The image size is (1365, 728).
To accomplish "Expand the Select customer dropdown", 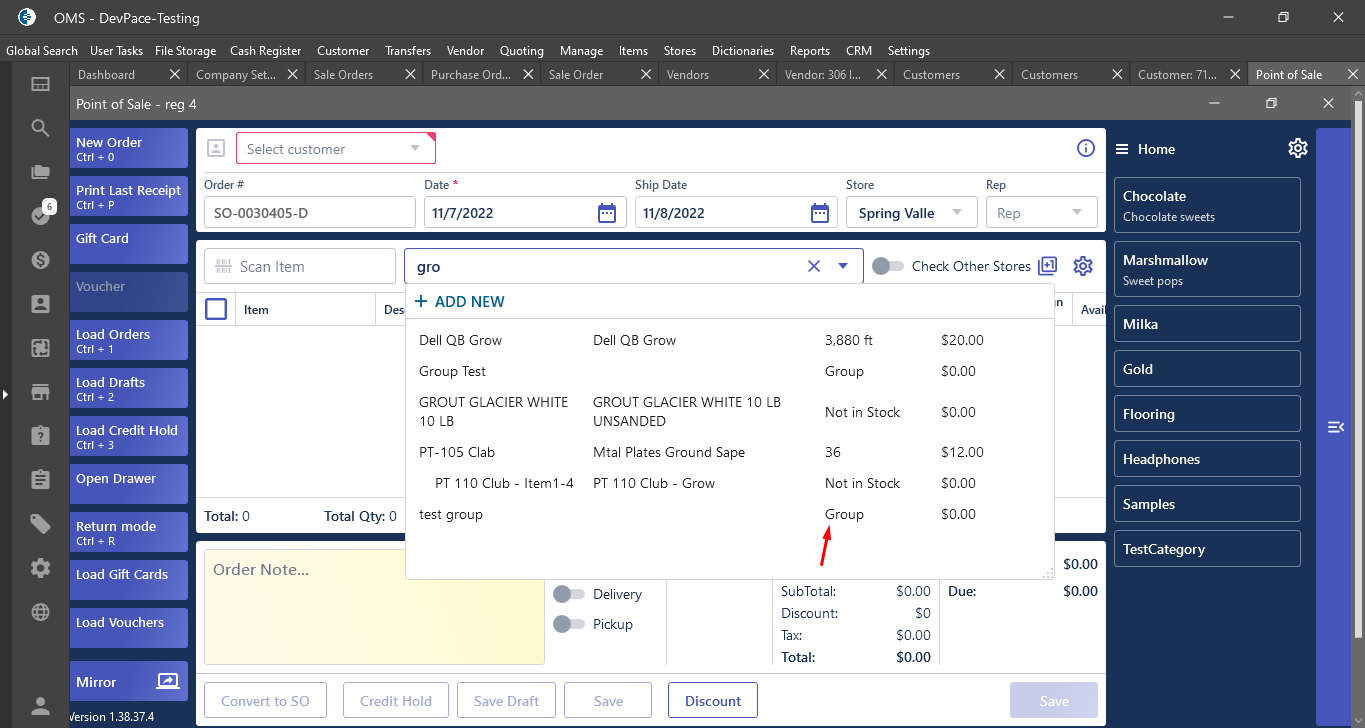I will [x=415, y=149].
